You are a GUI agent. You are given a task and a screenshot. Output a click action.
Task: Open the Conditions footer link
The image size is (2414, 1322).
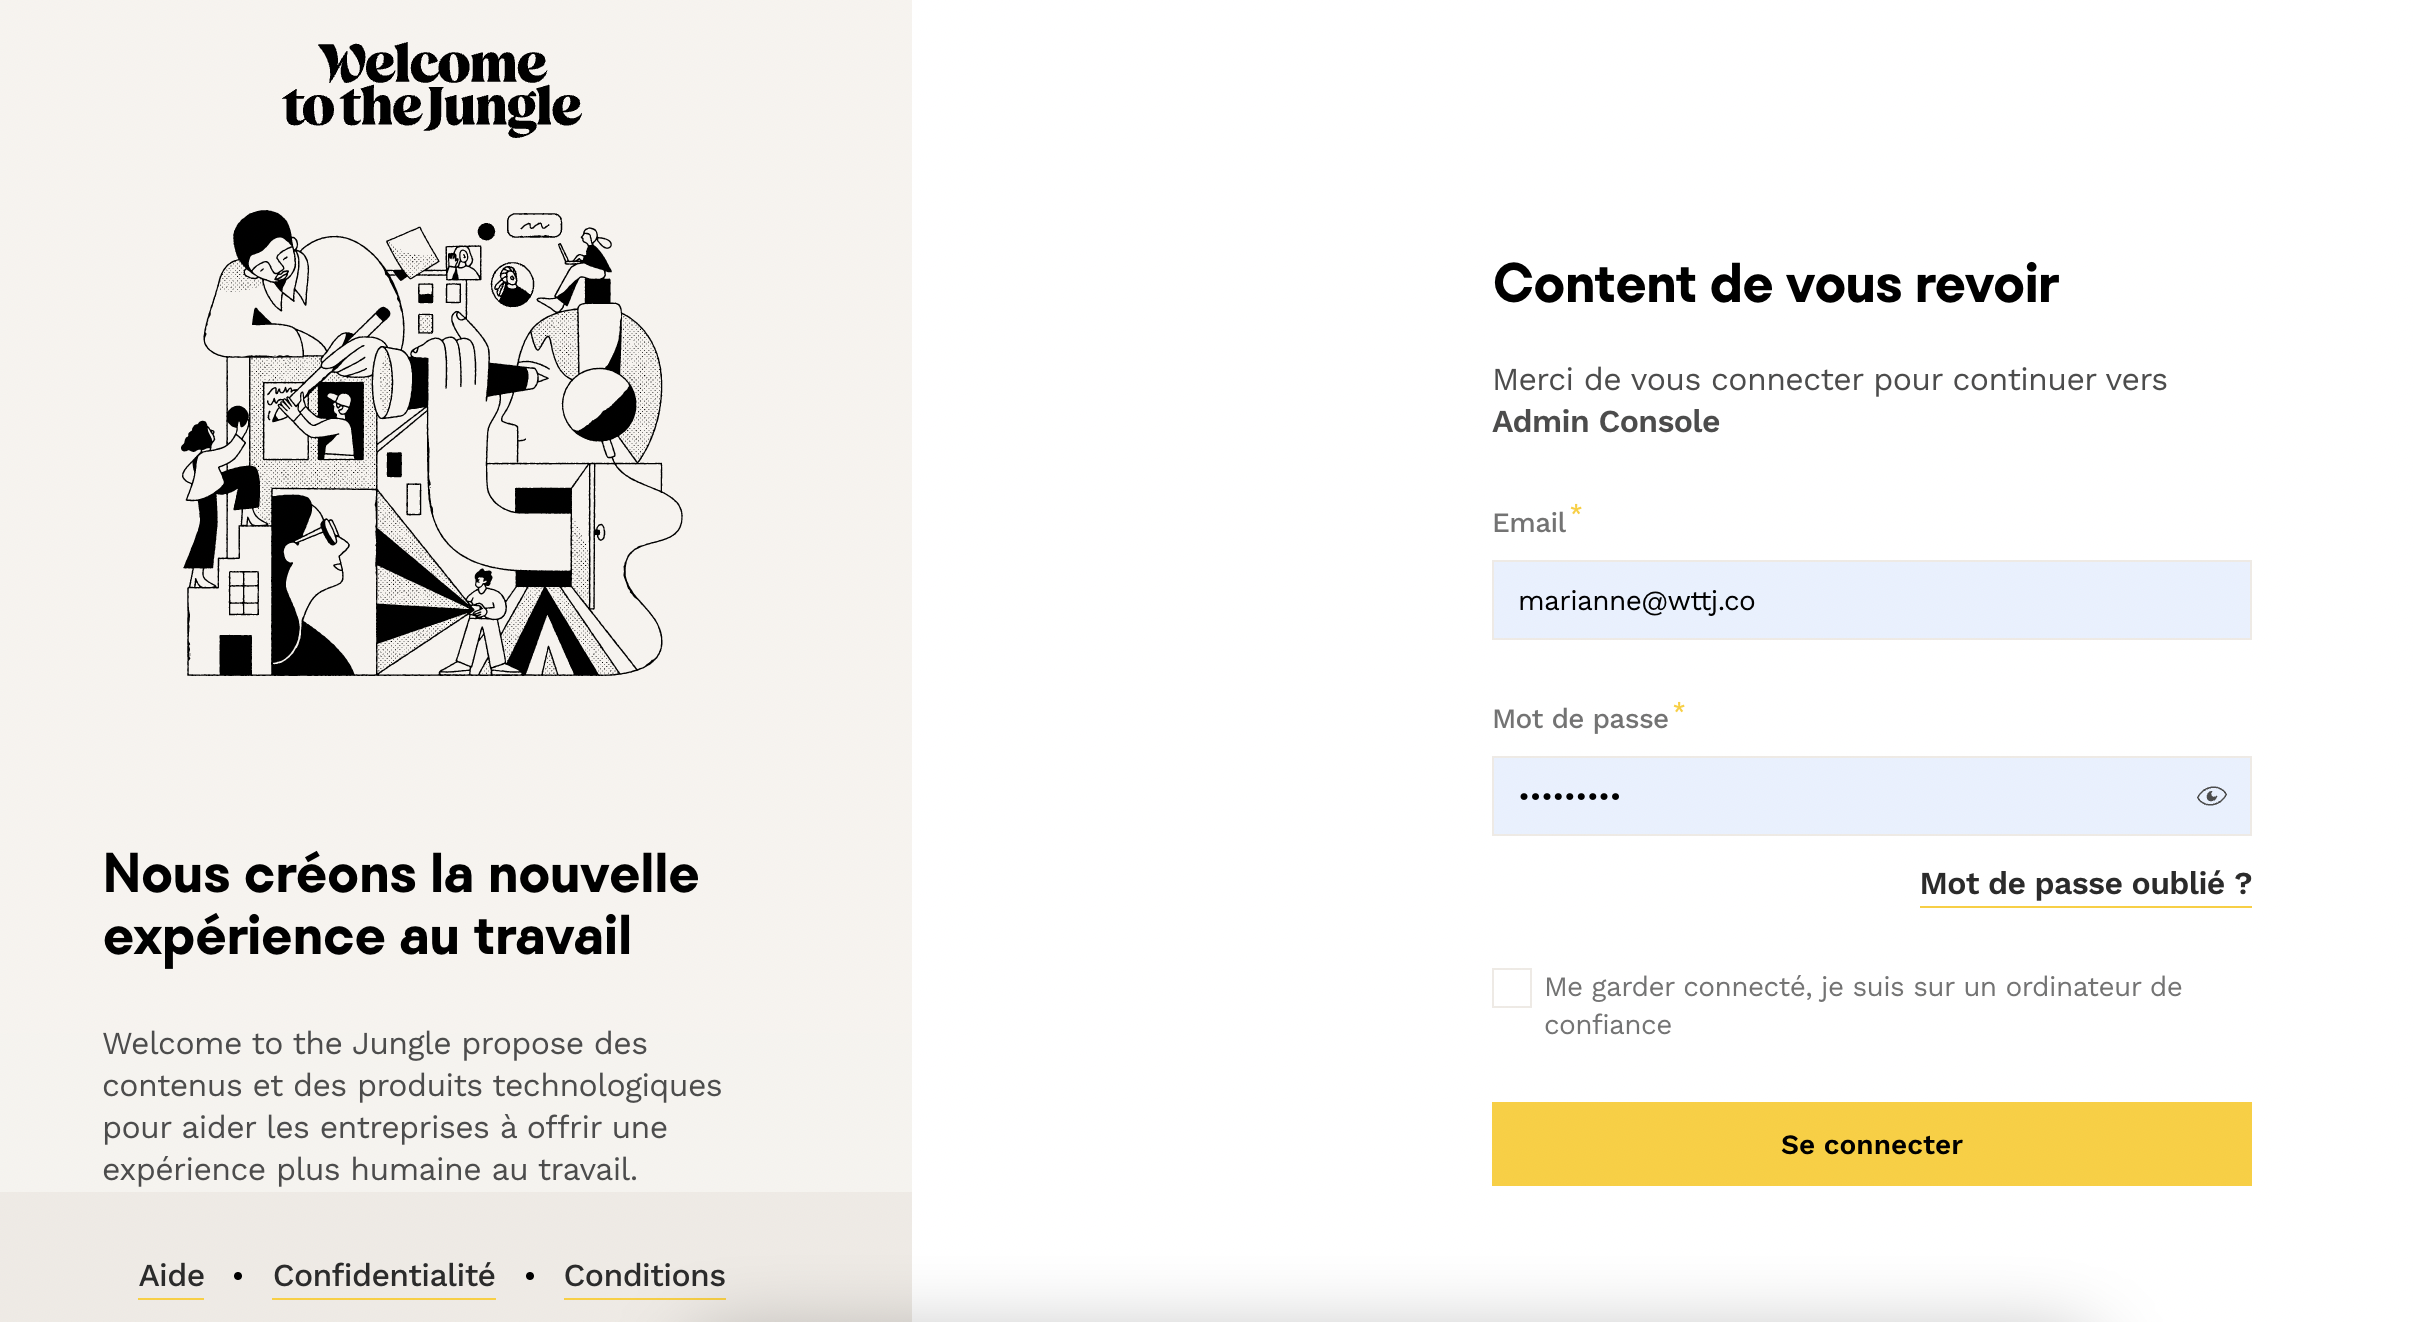tap(644, 1276)
